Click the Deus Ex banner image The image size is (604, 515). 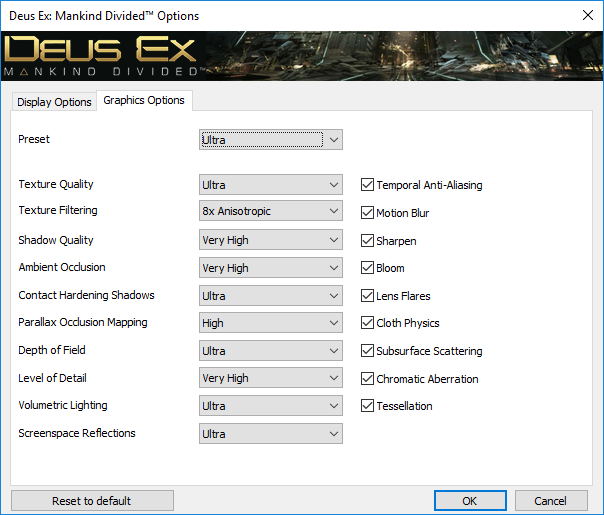(302, 56)
